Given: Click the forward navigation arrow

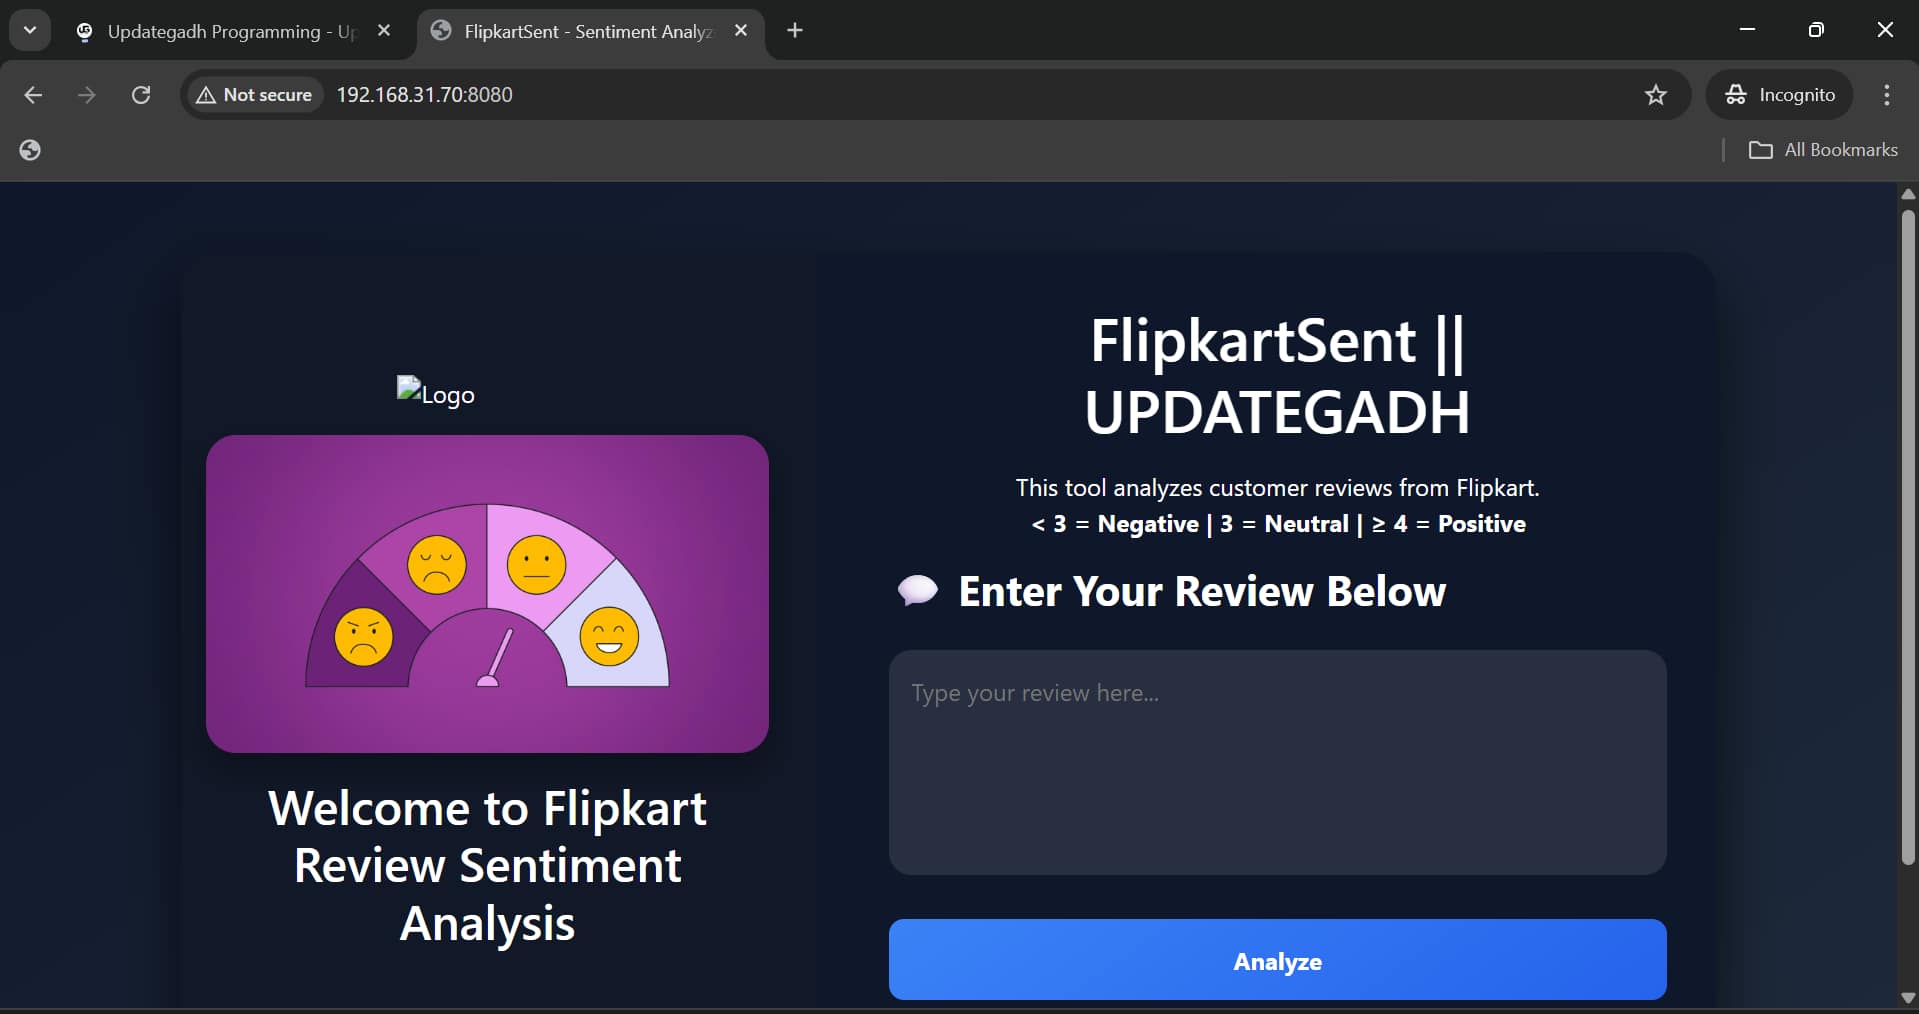Looking at the screenshot, I should click(x=87, y=95).
